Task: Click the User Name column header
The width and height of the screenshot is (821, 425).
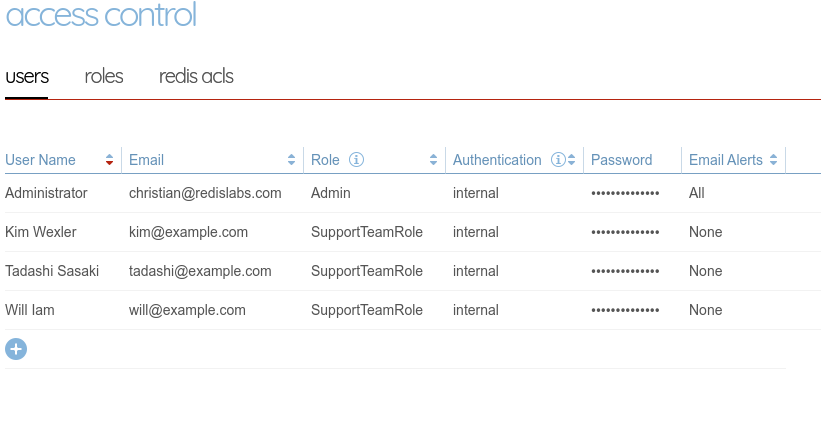Action: pyautogui.click(x=40, y=160)
